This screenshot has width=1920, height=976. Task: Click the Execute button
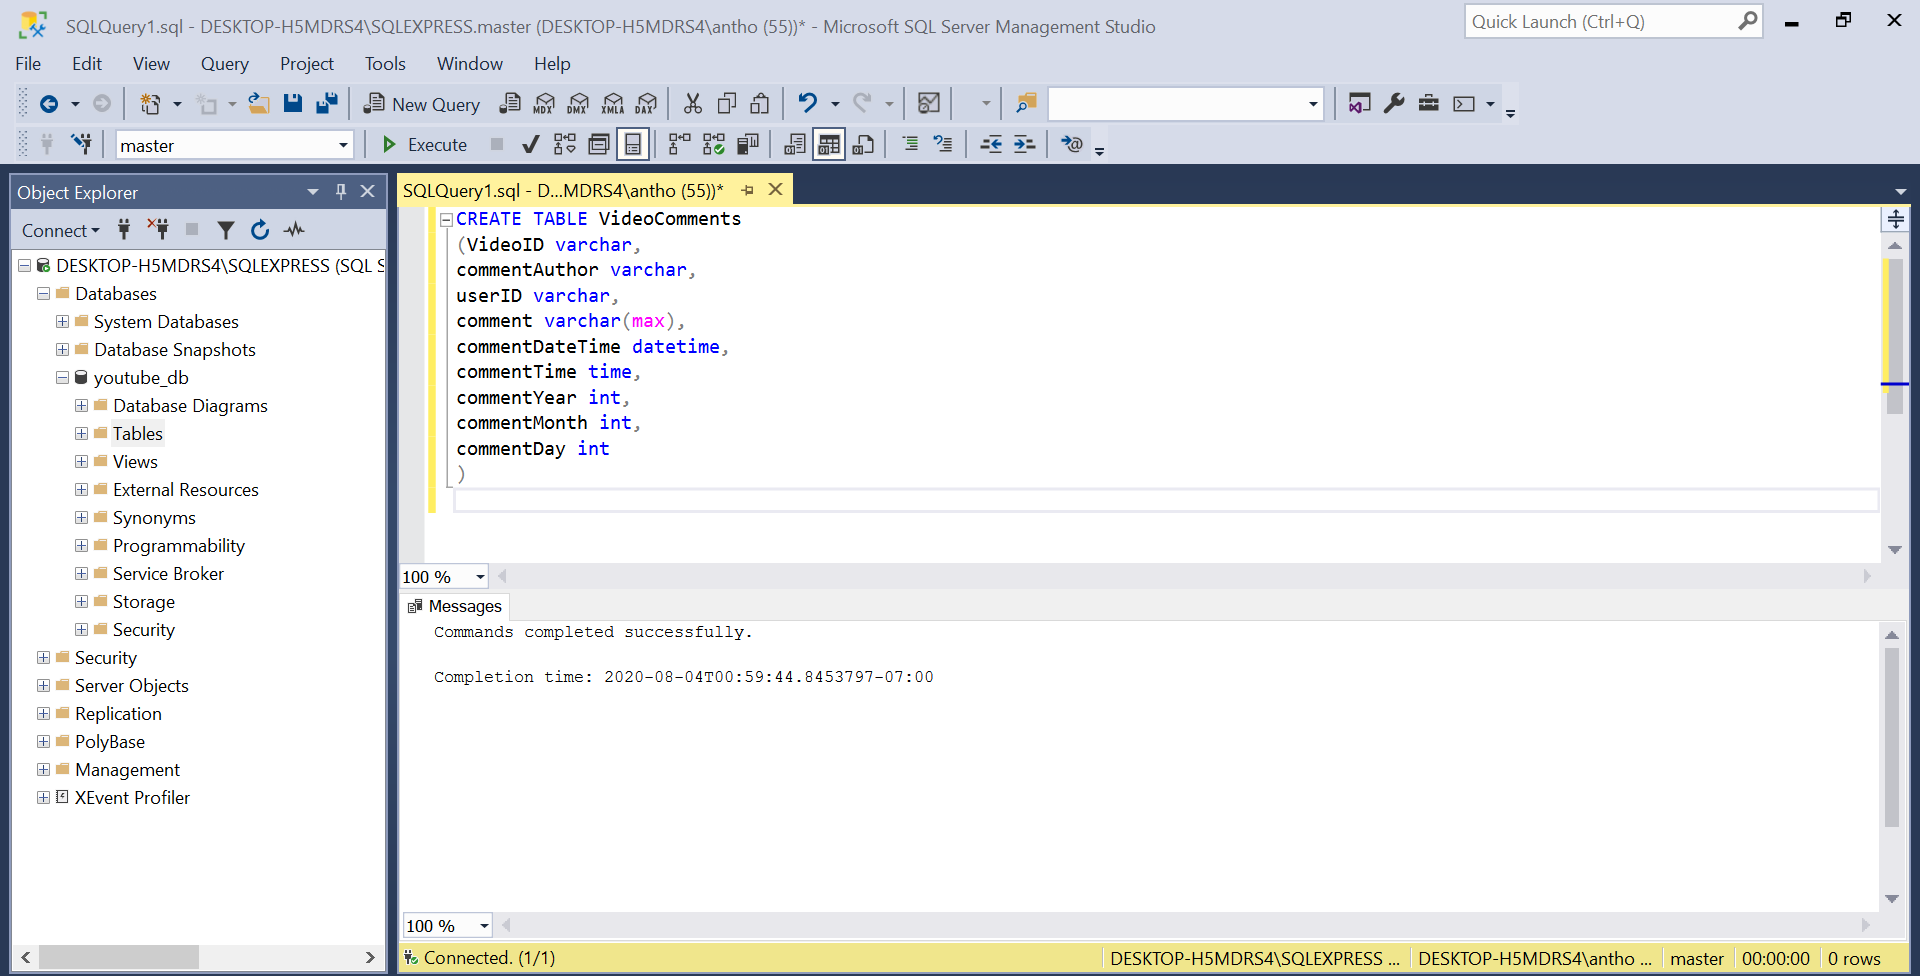point(425,145)
